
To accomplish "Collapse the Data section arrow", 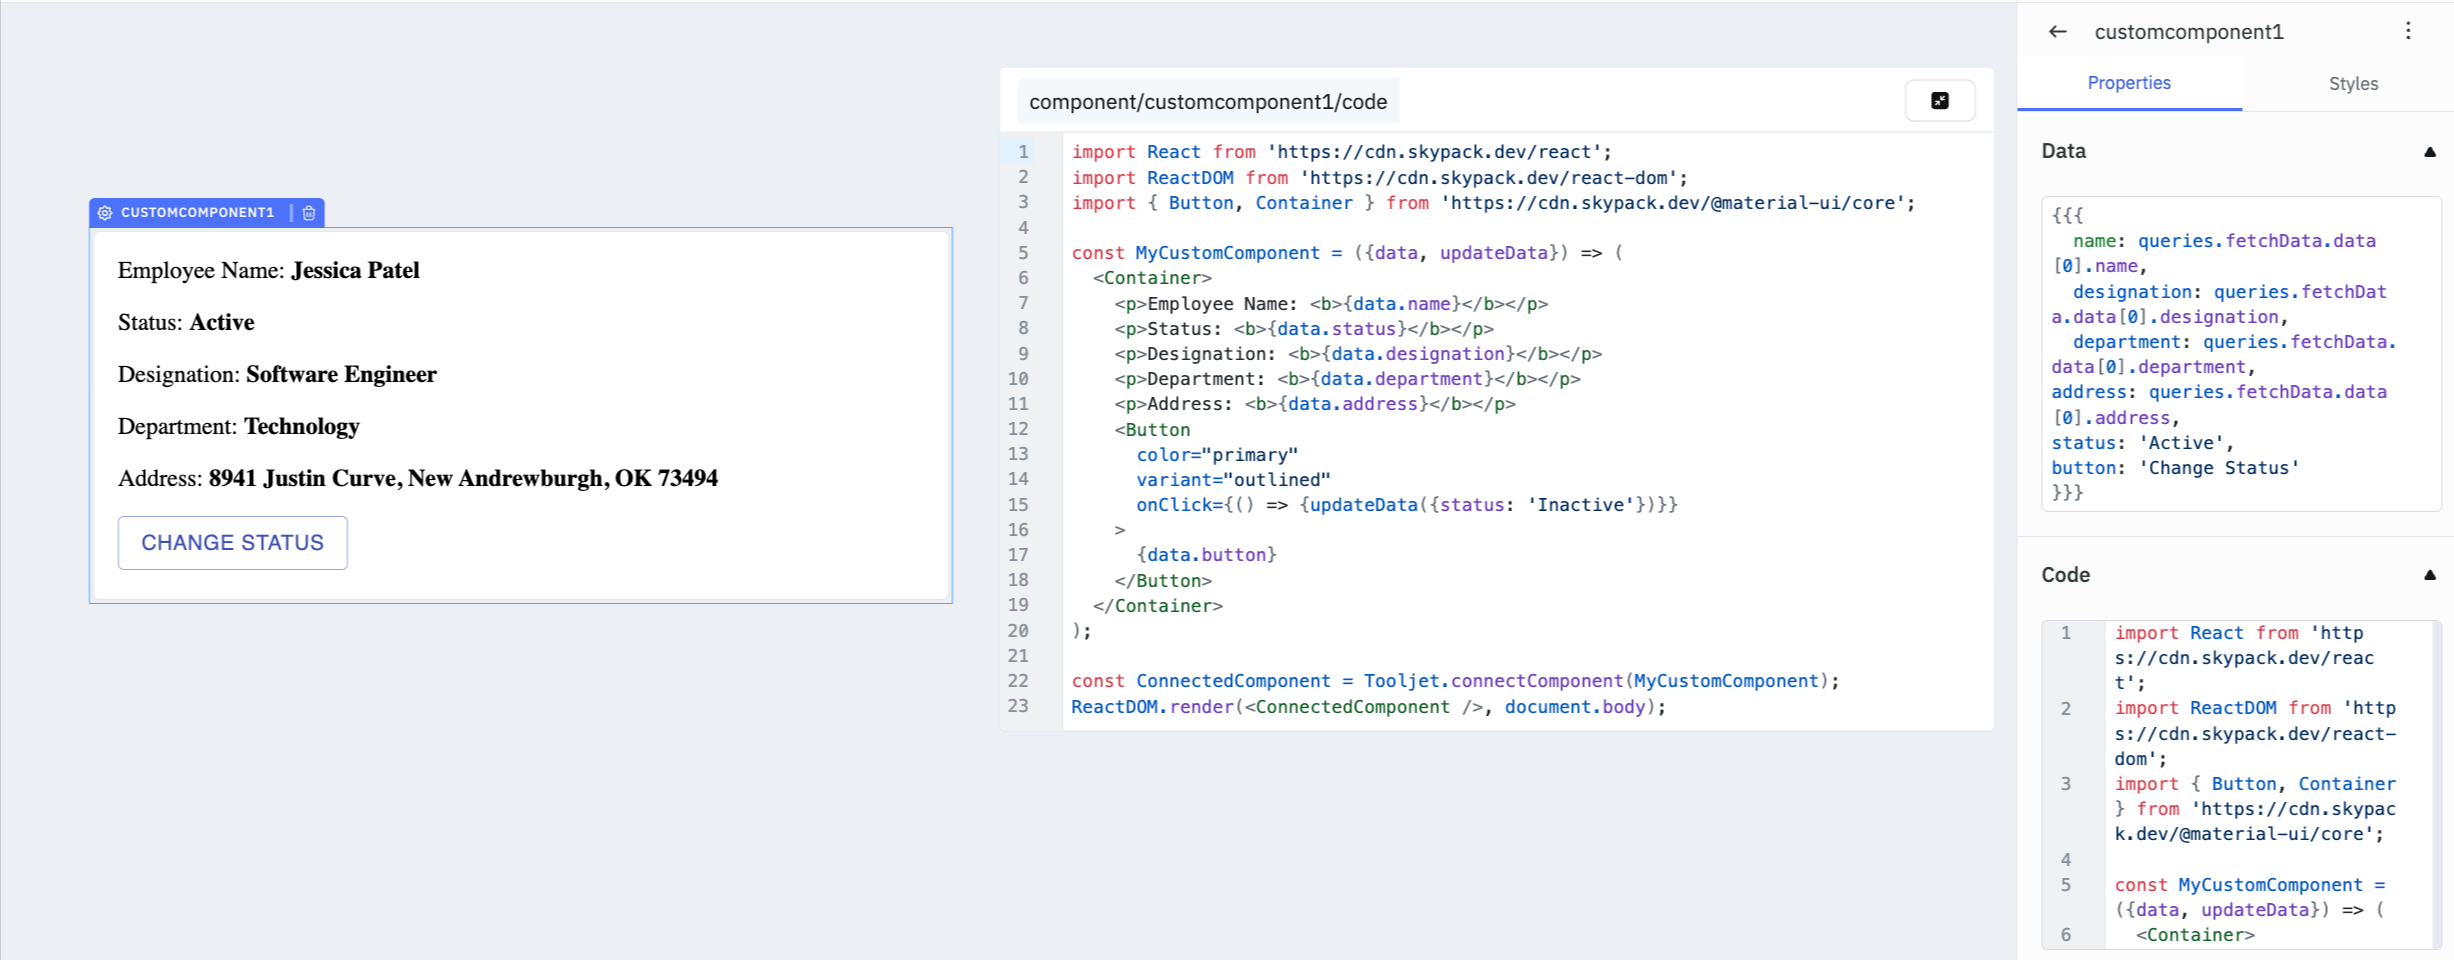I will 2429,152.
